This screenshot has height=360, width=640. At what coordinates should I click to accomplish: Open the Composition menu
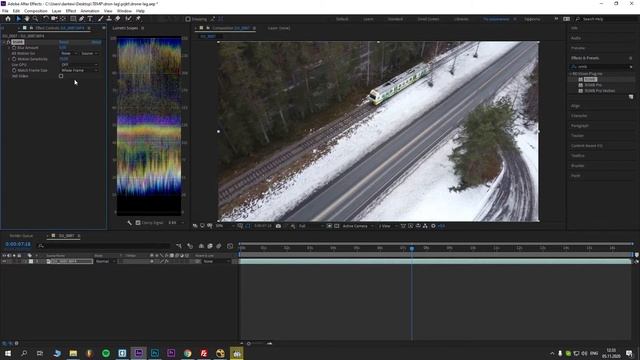coord(36,11)
